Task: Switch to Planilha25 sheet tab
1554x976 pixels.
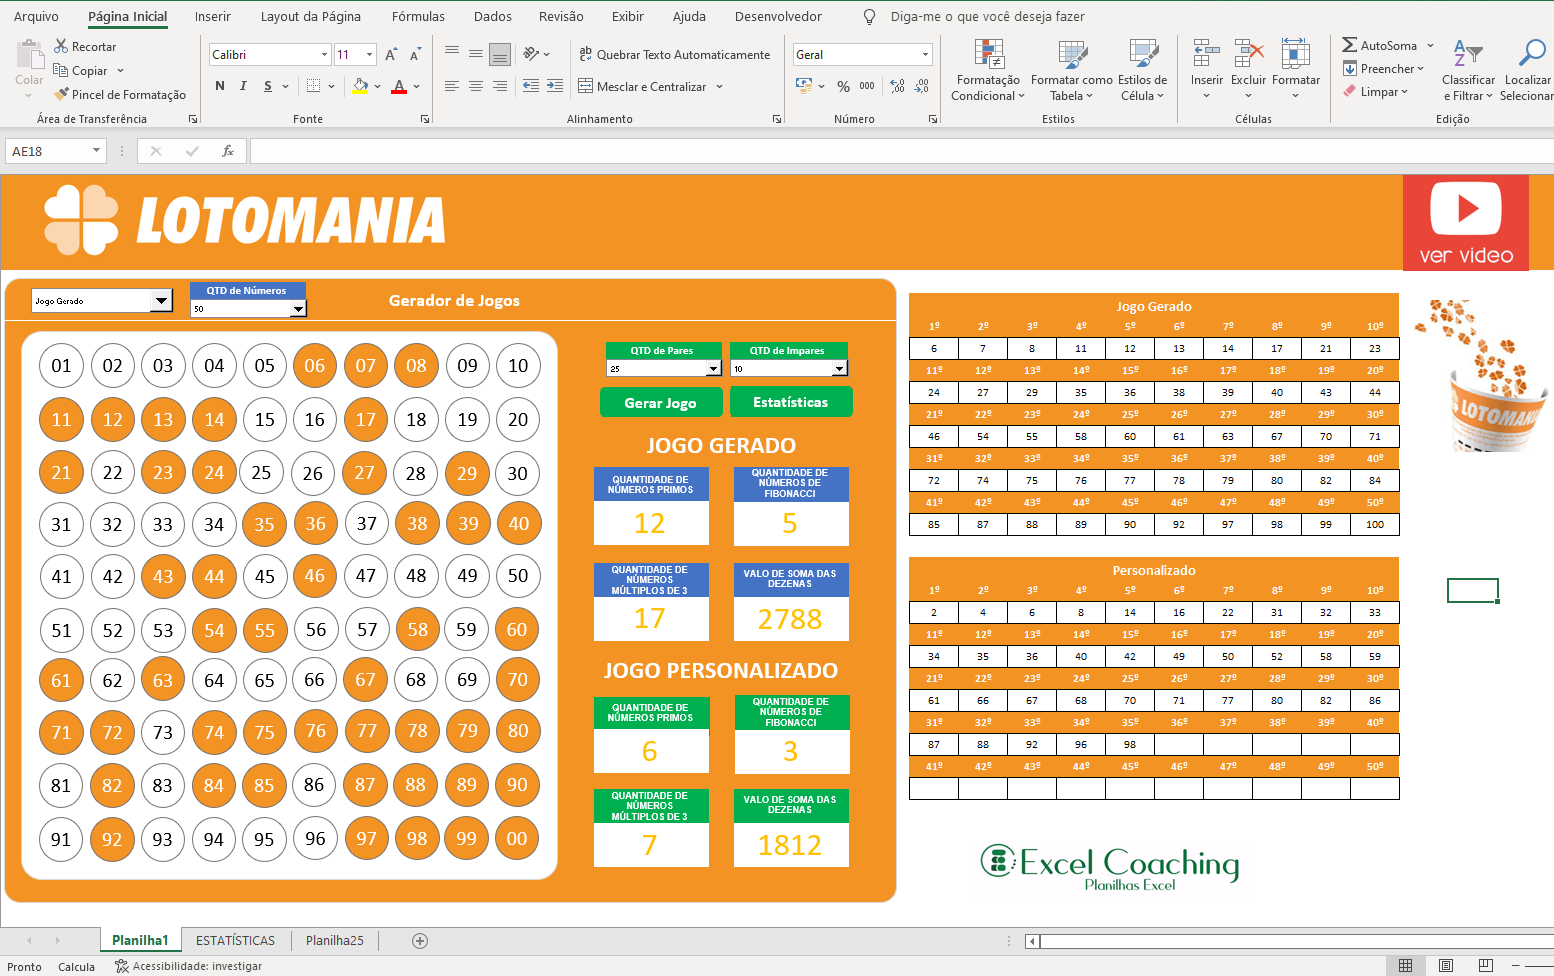Action: [335, 940]
